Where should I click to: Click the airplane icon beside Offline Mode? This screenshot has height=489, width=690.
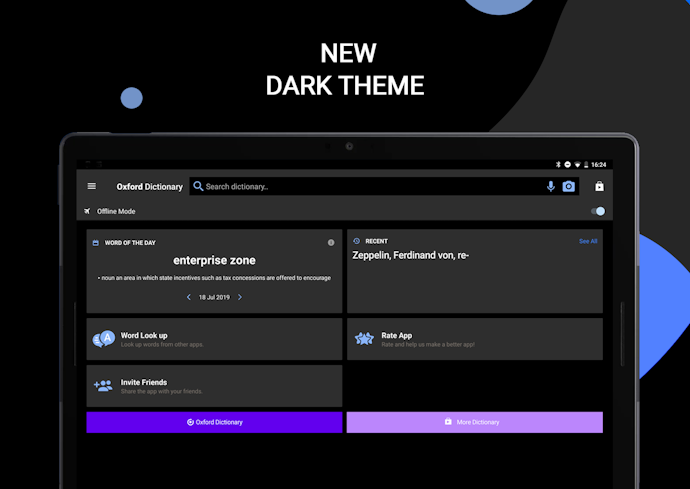[x=87, y=211]
